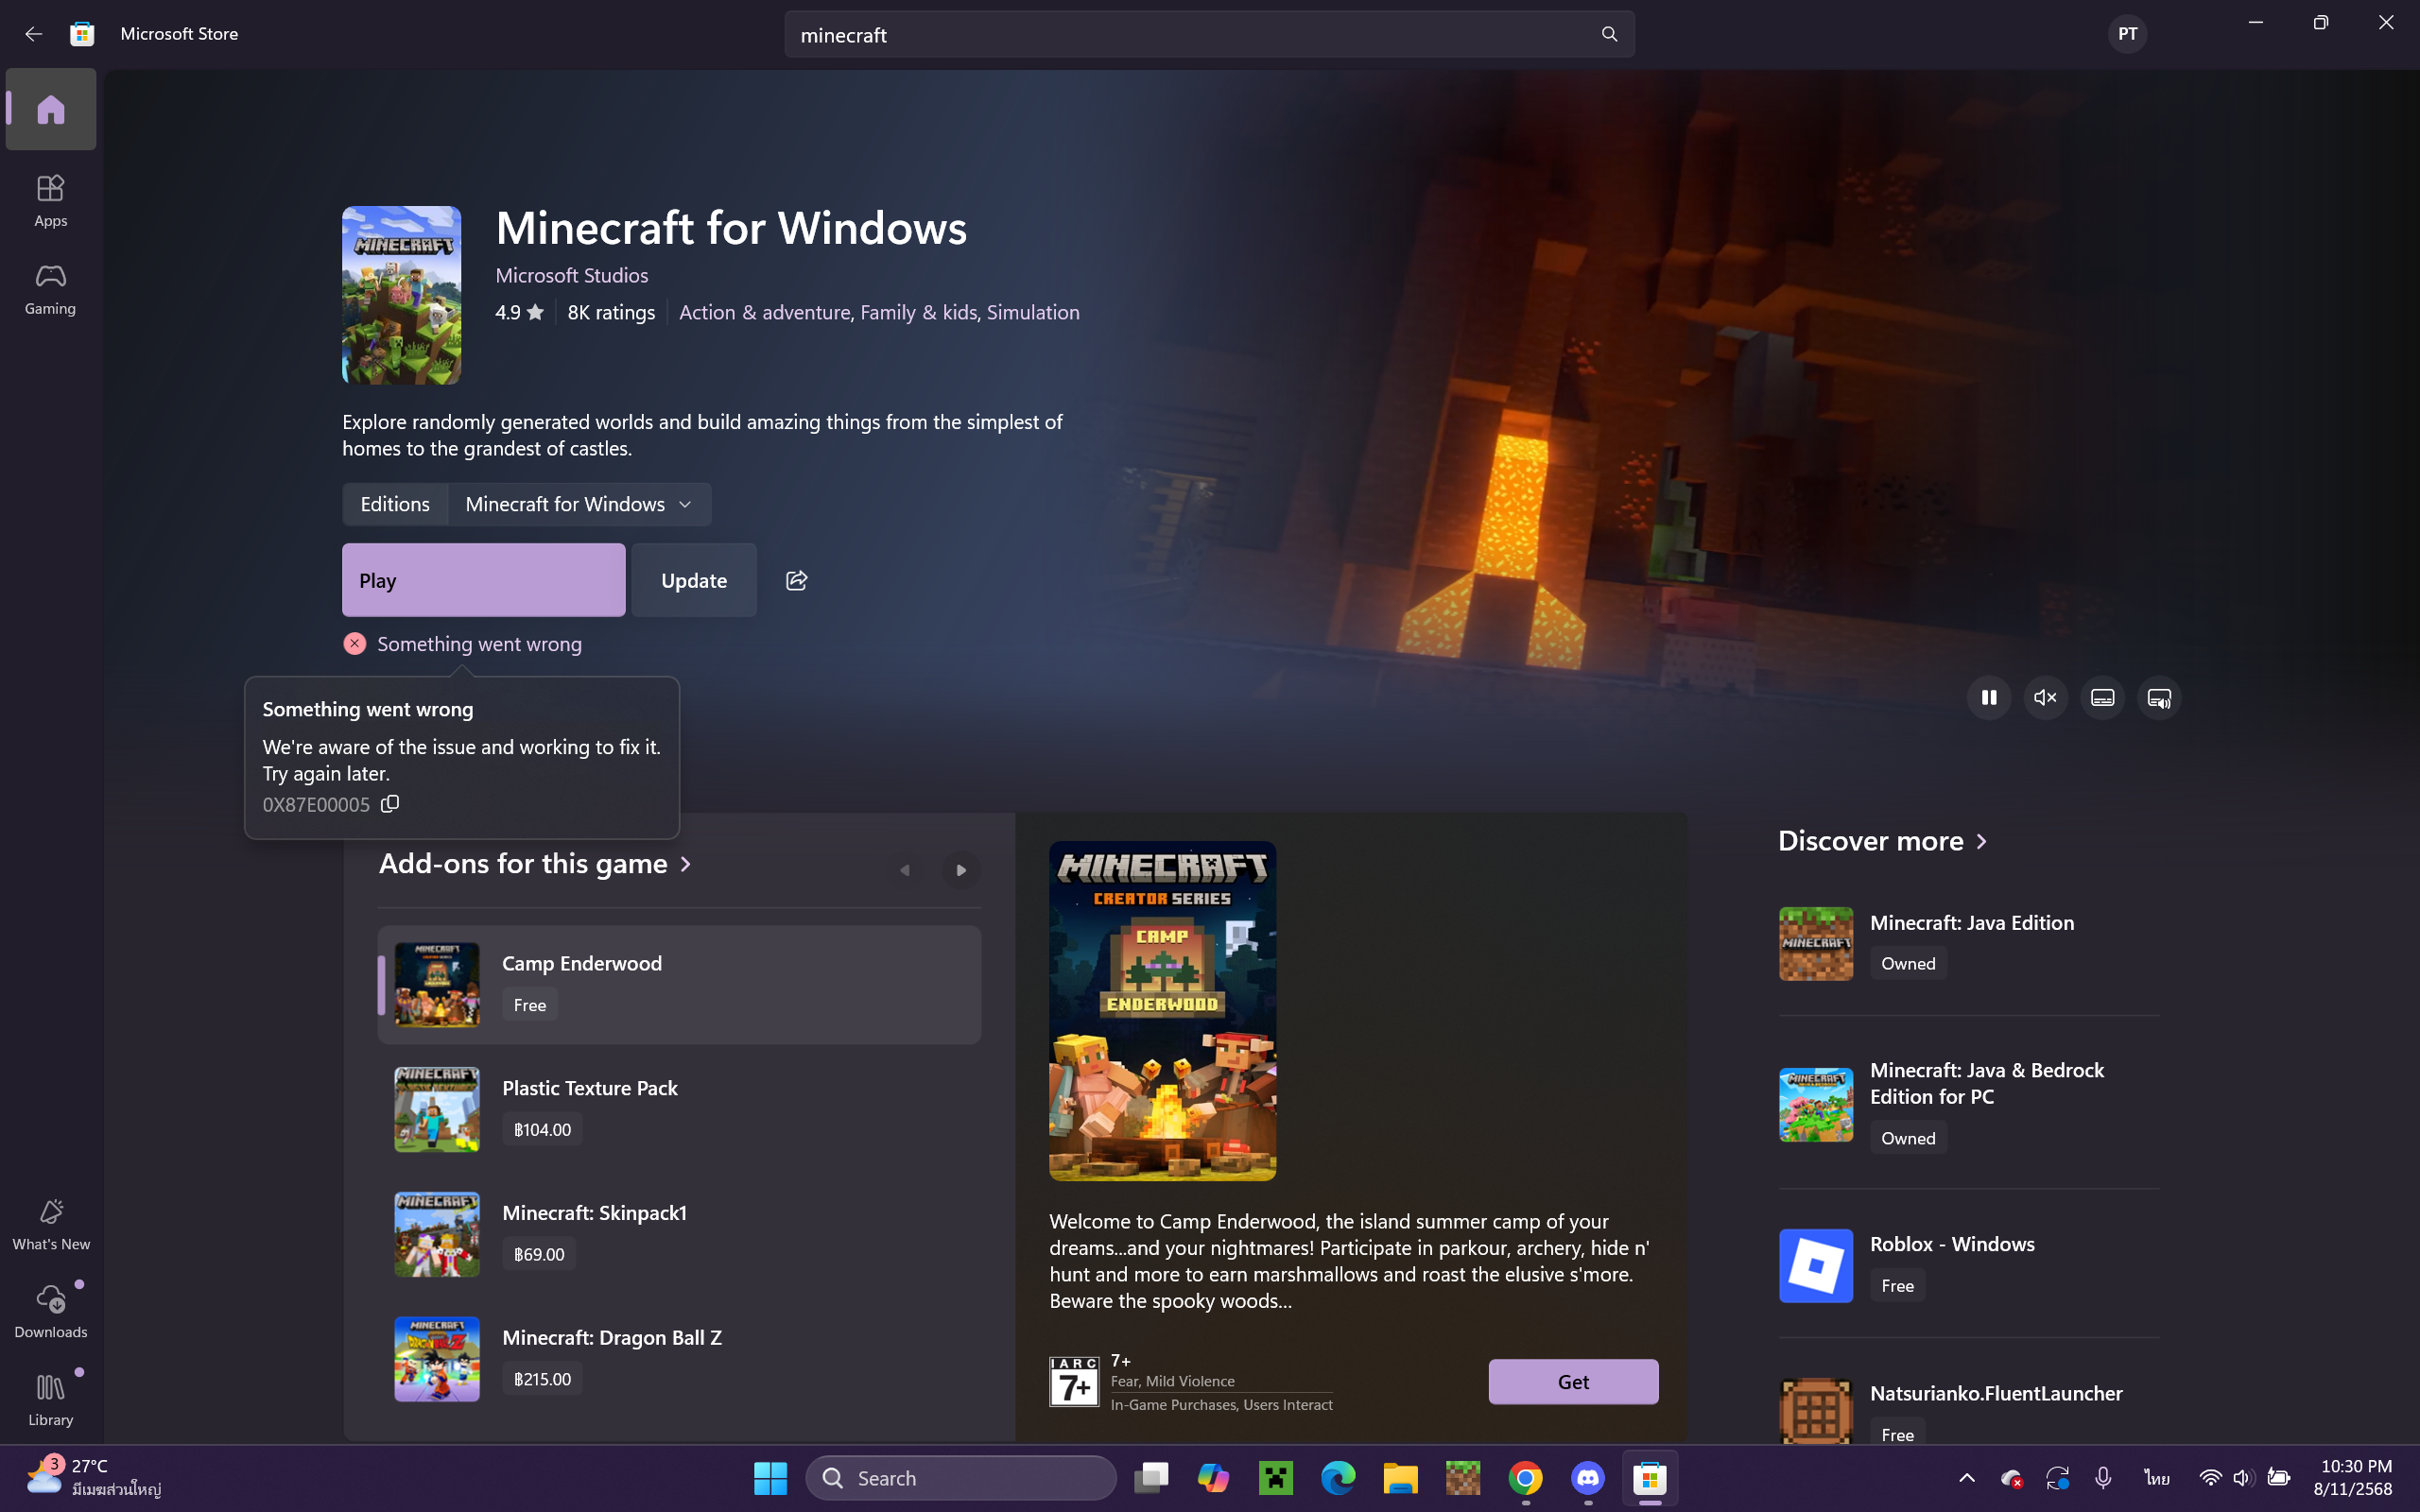Switch to the Apps tab
Image resolution: width=2420 pixels, height=1512 pixels.
pos(50,200)
